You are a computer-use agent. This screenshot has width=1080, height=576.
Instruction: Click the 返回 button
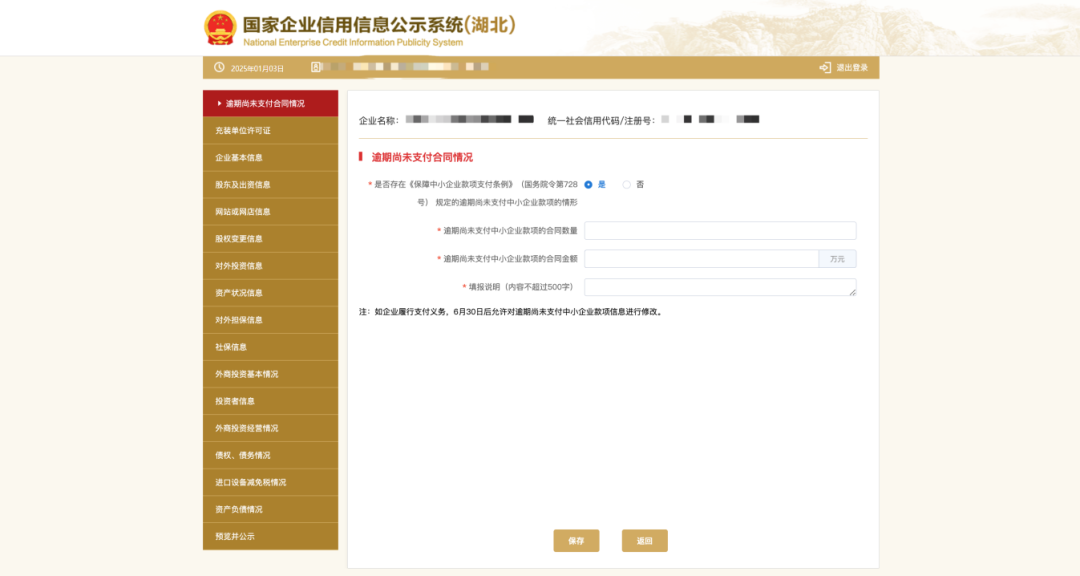pos(645,541)
